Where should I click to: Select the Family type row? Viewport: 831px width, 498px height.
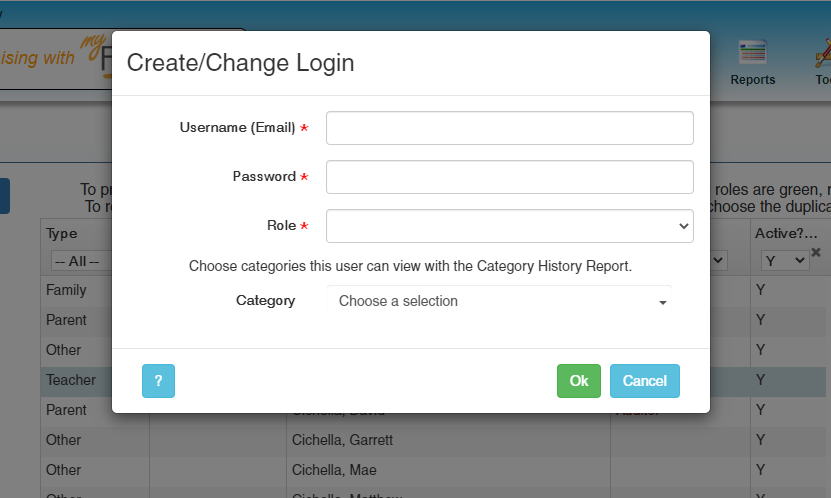point(67,290)
